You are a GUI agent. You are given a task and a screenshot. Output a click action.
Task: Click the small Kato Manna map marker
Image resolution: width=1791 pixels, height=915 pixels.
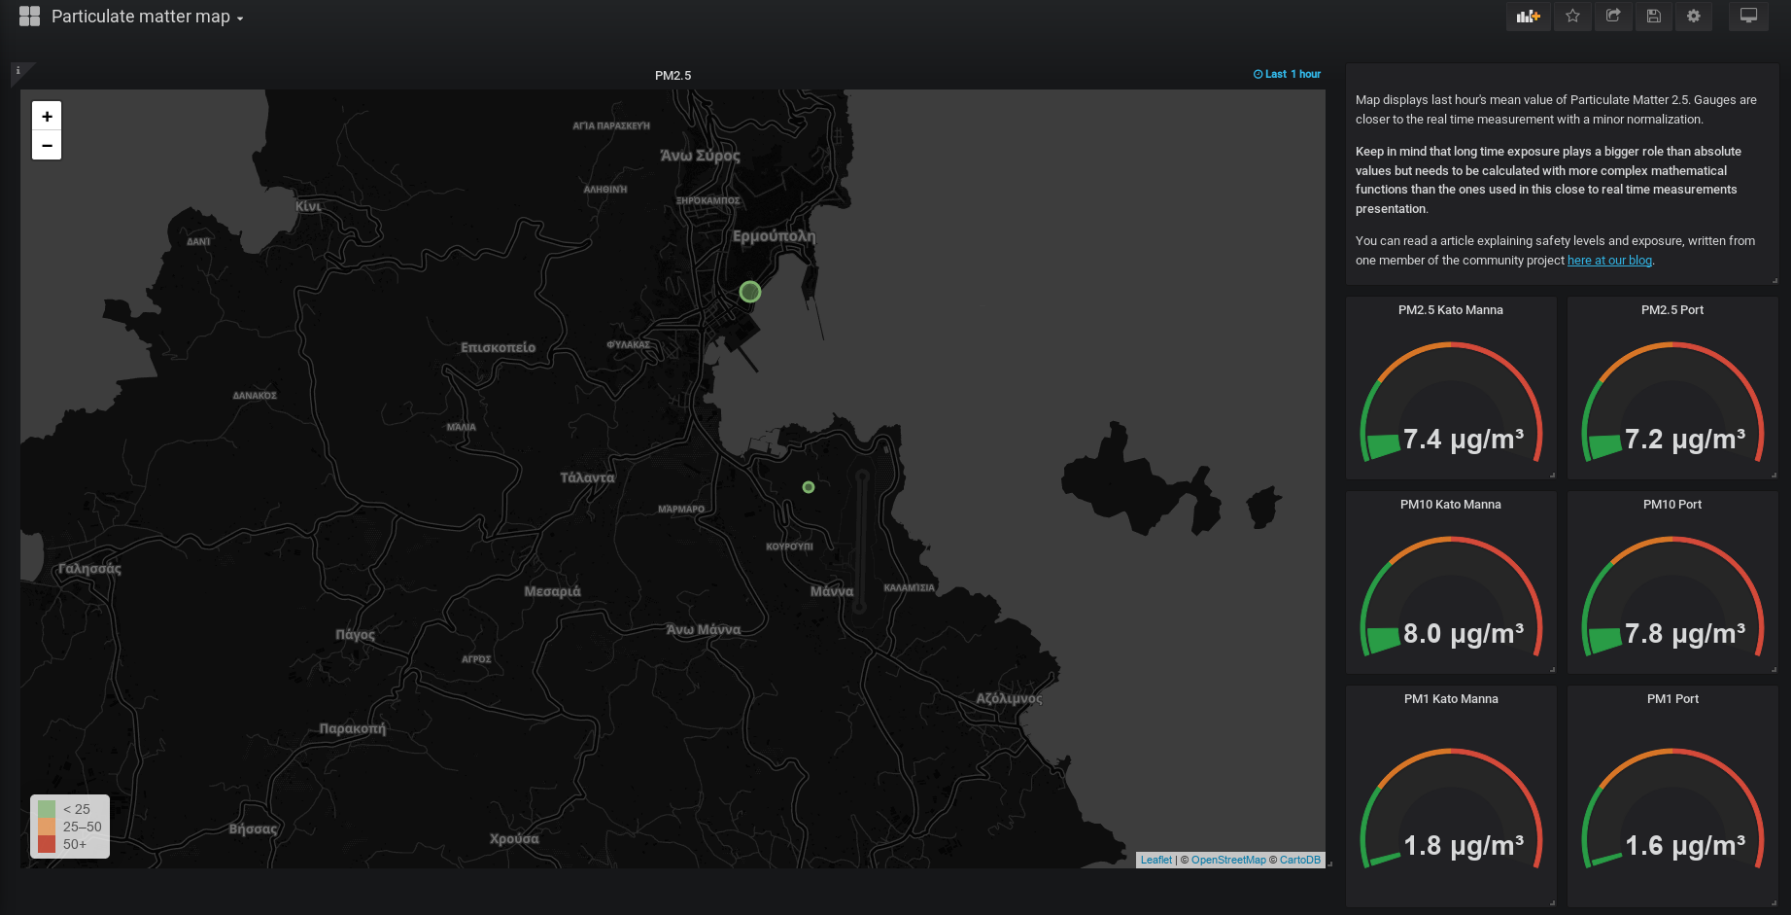coord(808,487)
